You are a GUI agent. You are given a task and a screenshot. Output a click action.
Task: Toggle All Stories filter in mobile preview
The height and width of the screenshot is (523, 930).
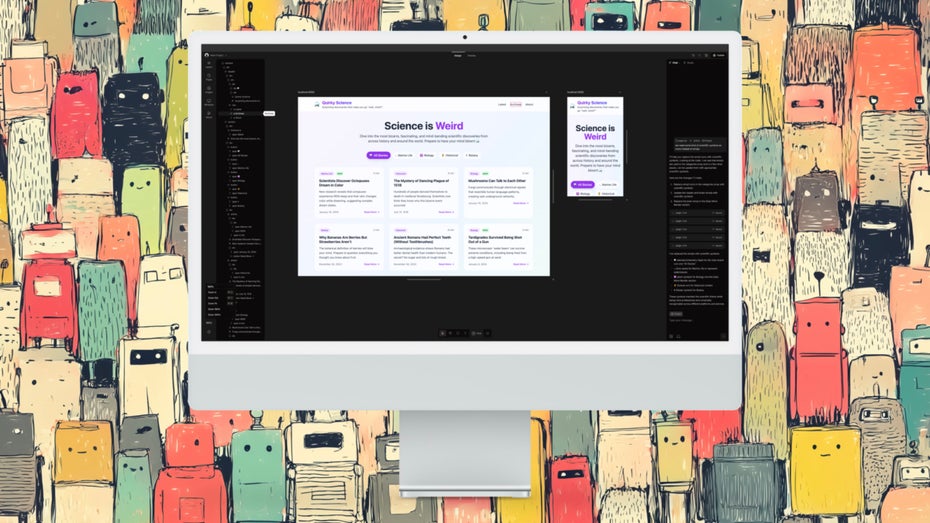(581, 184)
